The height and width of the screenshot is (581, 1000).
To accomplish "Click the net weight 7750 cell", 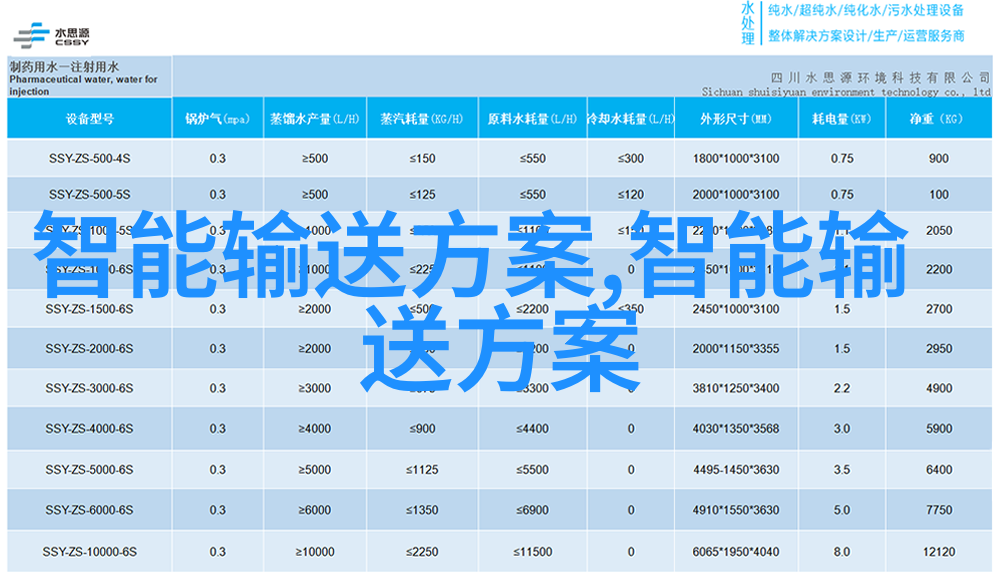I will 939,510.
